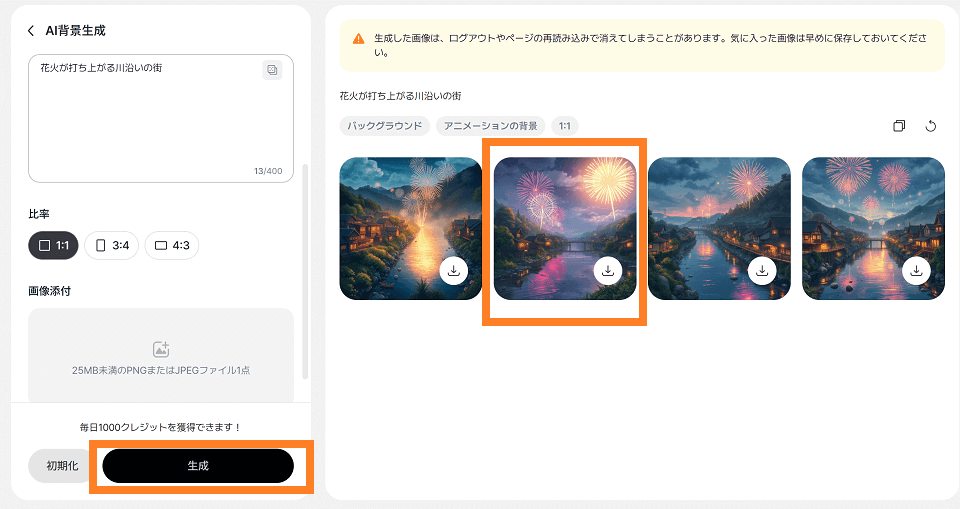This screenshot has height=509, width=960.
Task: Choose the 4:3 aspect ratio
Action: [172, 245]
